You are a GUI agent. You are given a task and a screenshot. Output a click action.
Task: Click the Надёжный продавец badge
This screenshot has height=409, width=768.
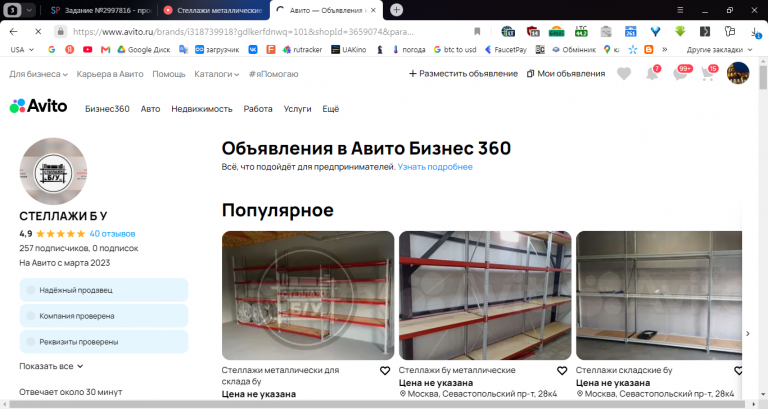pyautogui.click(x=104, y=290)
